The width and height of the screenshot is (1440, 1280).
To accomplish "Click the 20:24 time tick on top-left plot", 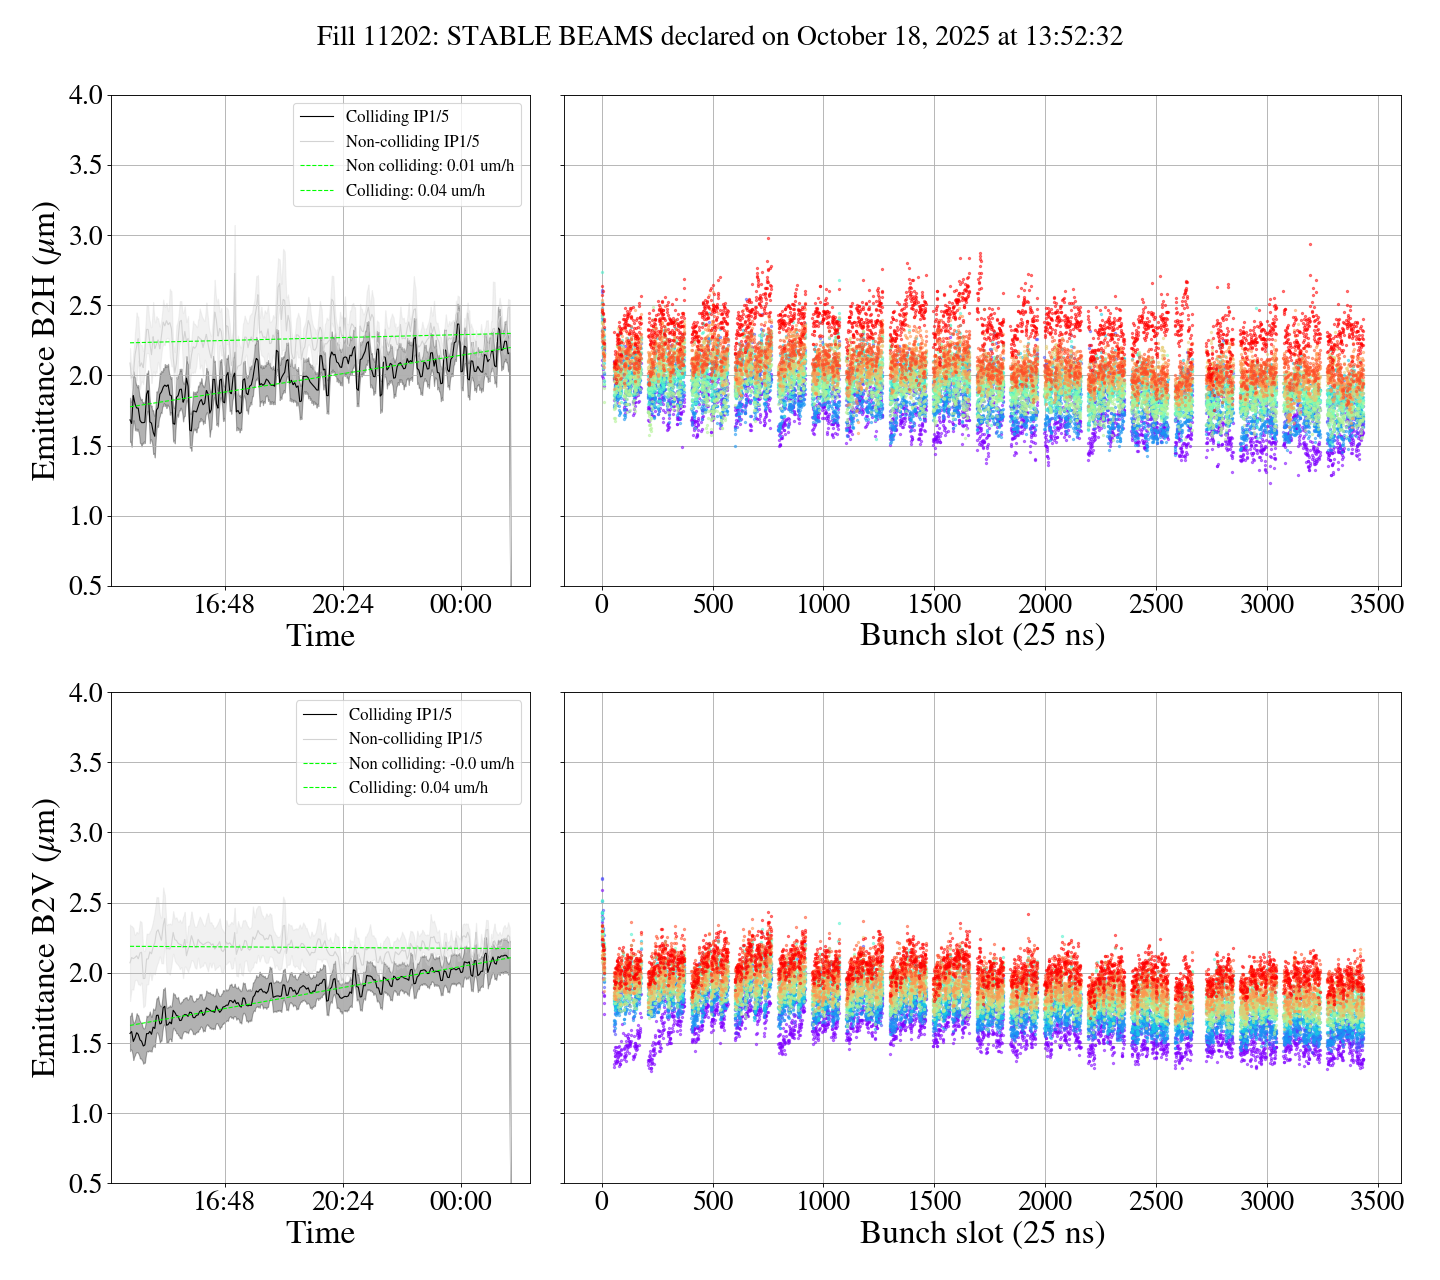I will pyautogui.click(x=342, y=605).
